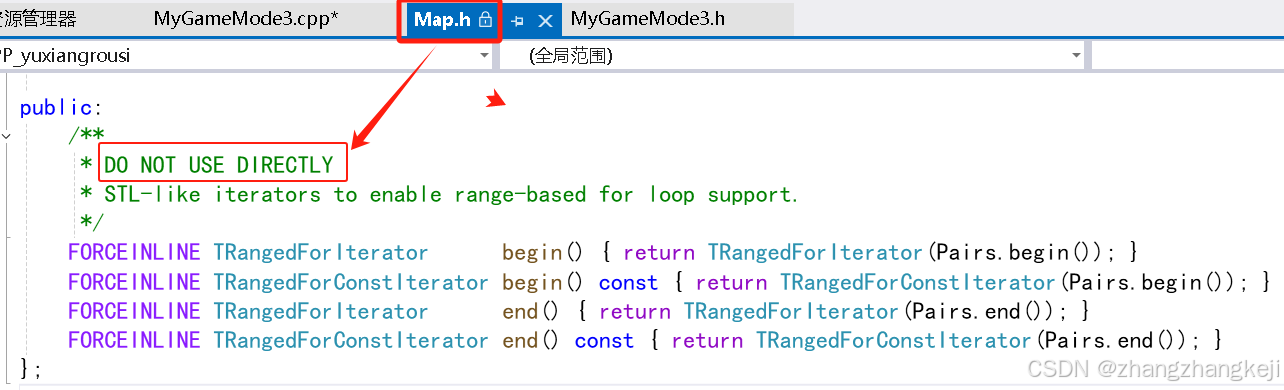Click the 'public:' keyword in the code
The image size is (1284, 390).
(61, 108)
